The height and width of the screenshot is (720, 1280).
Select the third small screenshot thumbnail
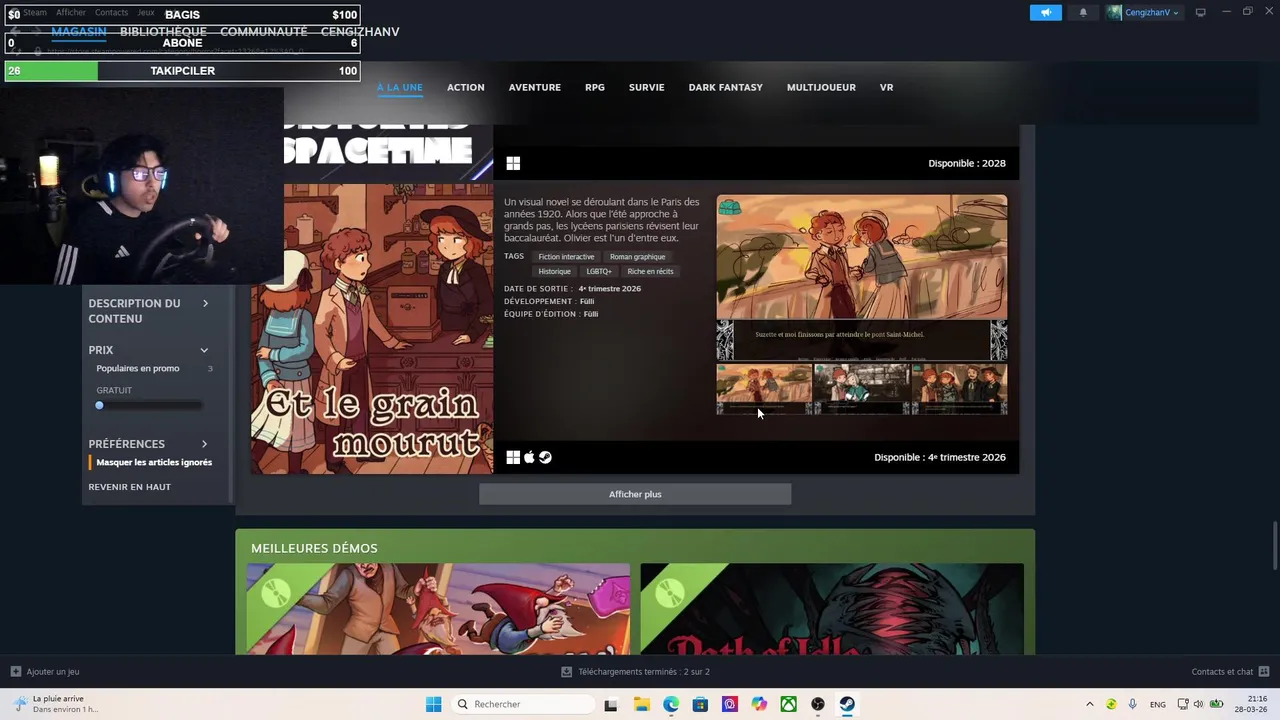tap(959, 389)
